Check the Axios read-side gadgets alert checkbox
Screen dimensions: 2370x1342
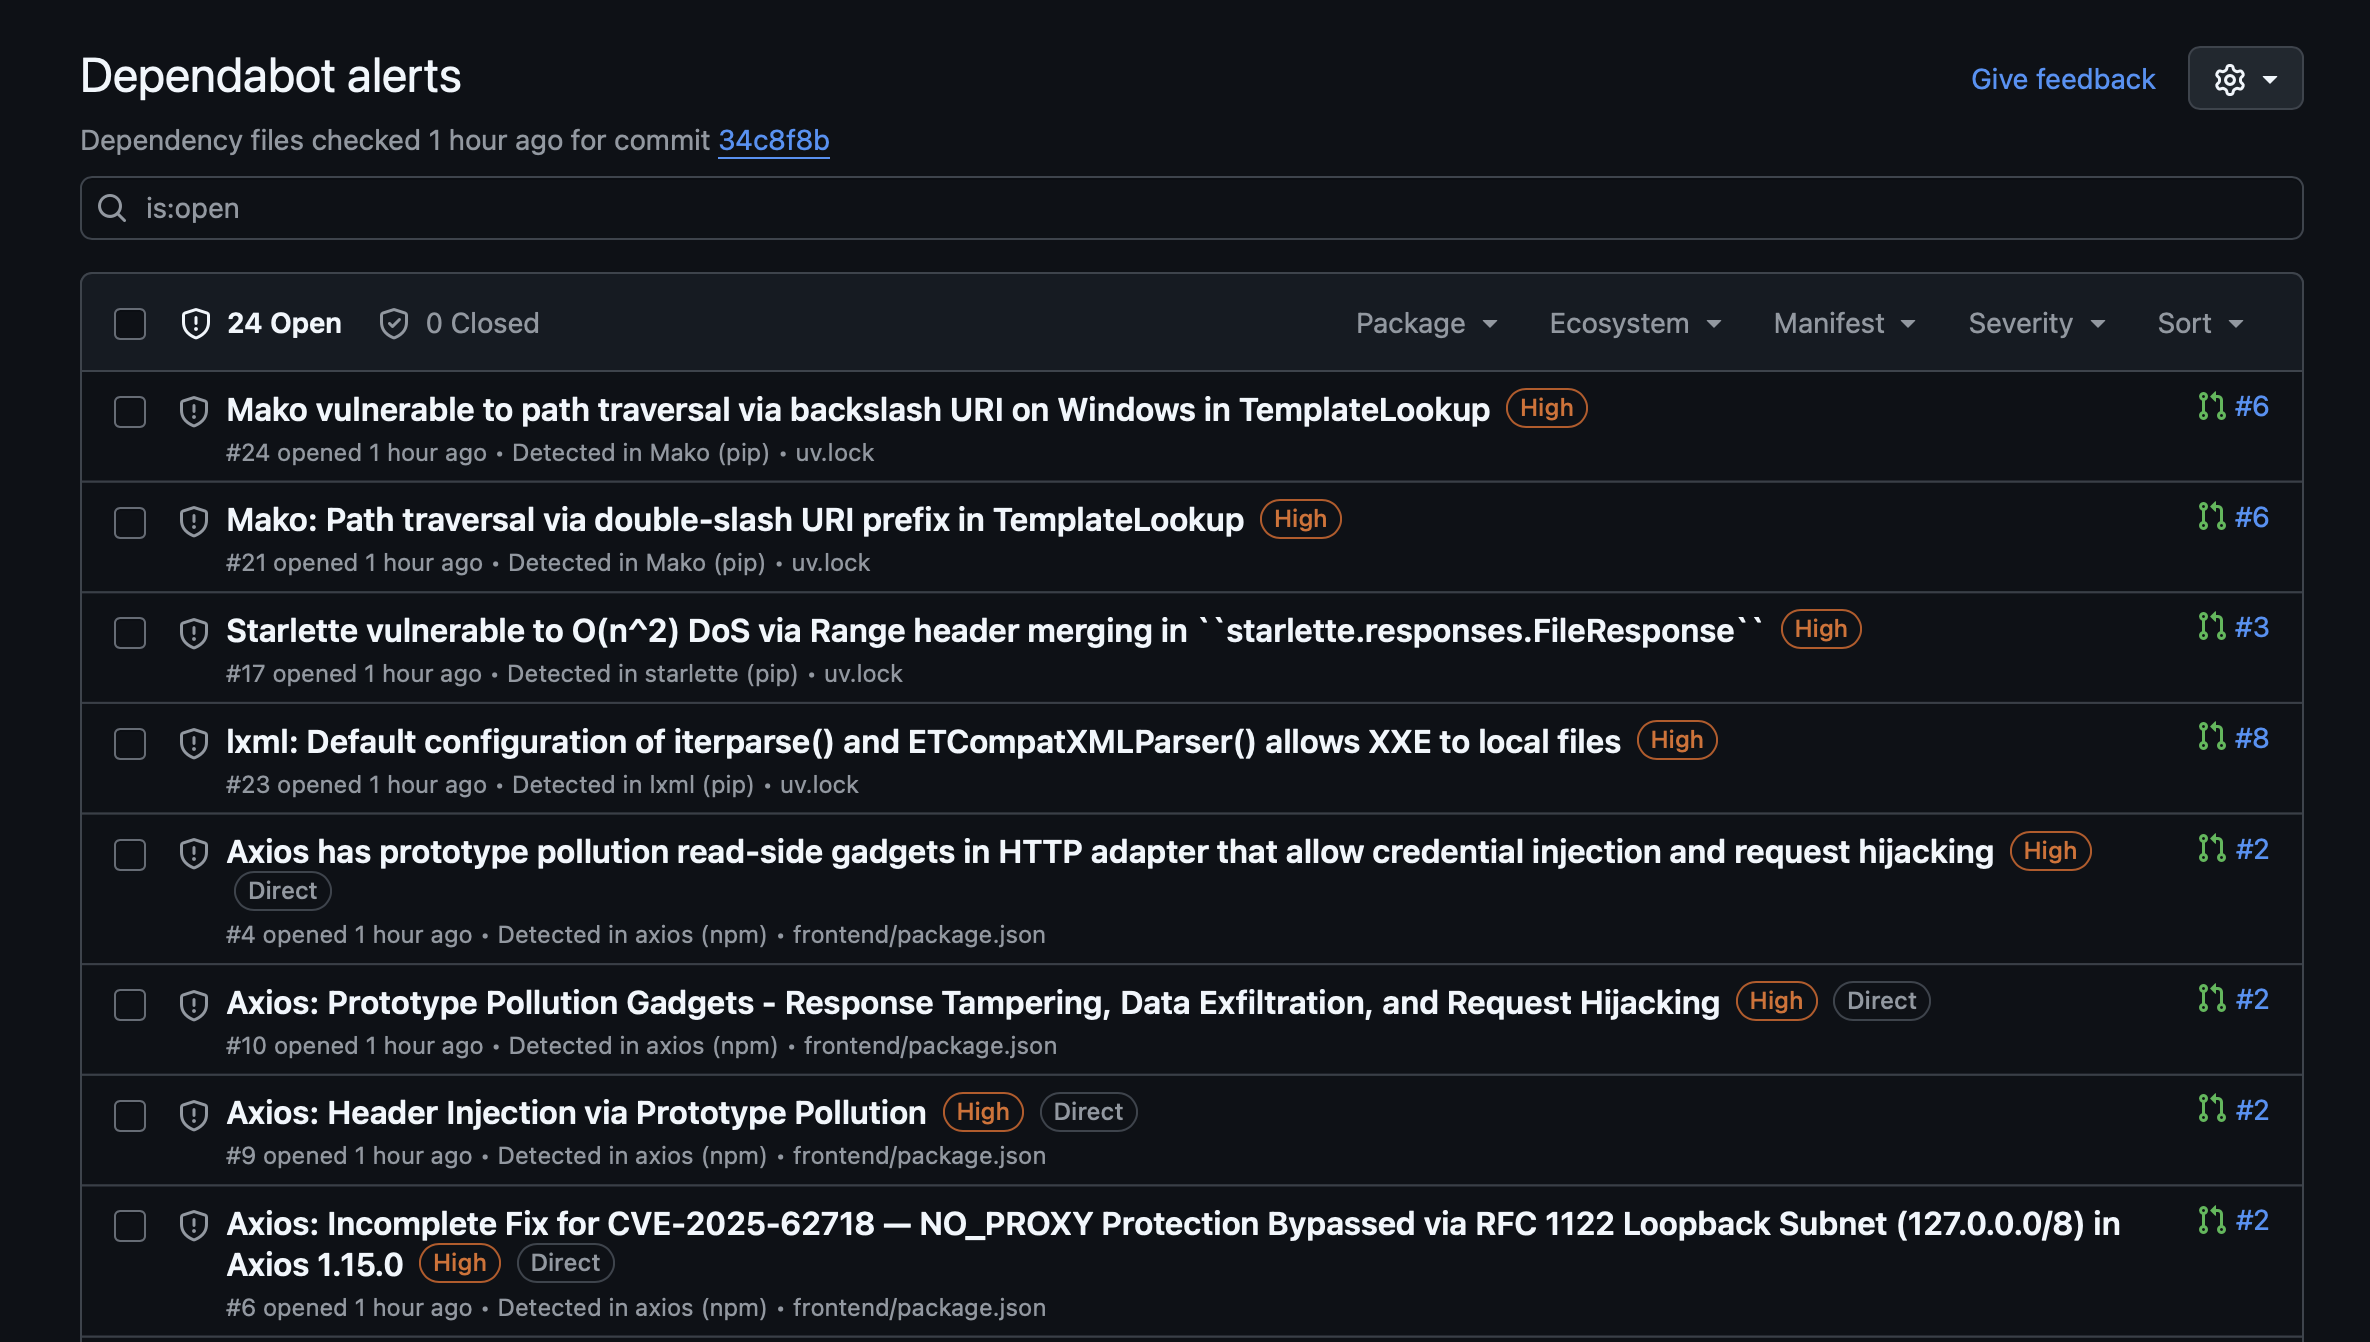[x=130, y=855]
